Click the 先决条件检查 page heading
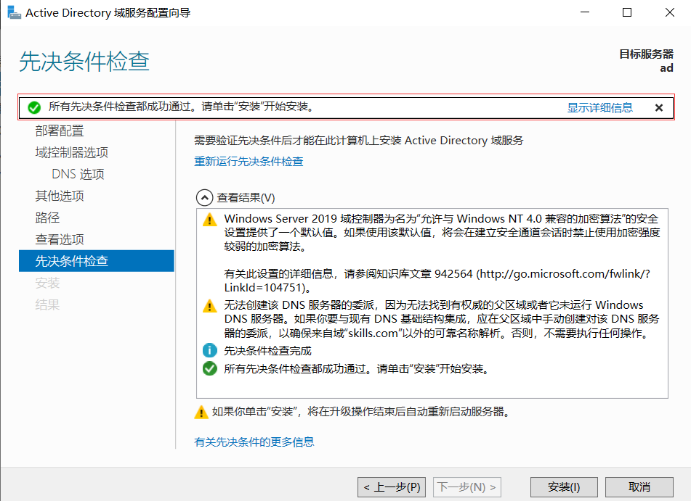The width and height of the screenshot is (691, 501). (x=84, y=61)
